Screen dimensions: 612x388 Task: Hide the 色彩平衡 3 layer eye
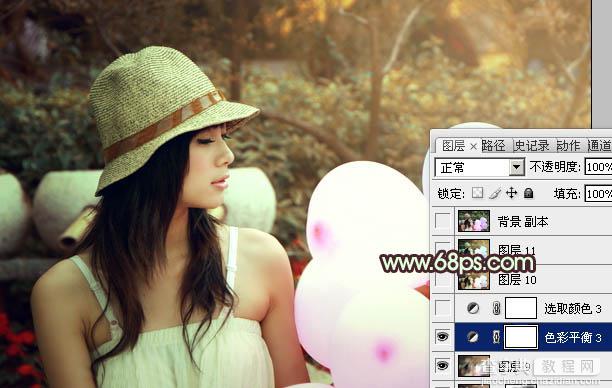point(442,336)
